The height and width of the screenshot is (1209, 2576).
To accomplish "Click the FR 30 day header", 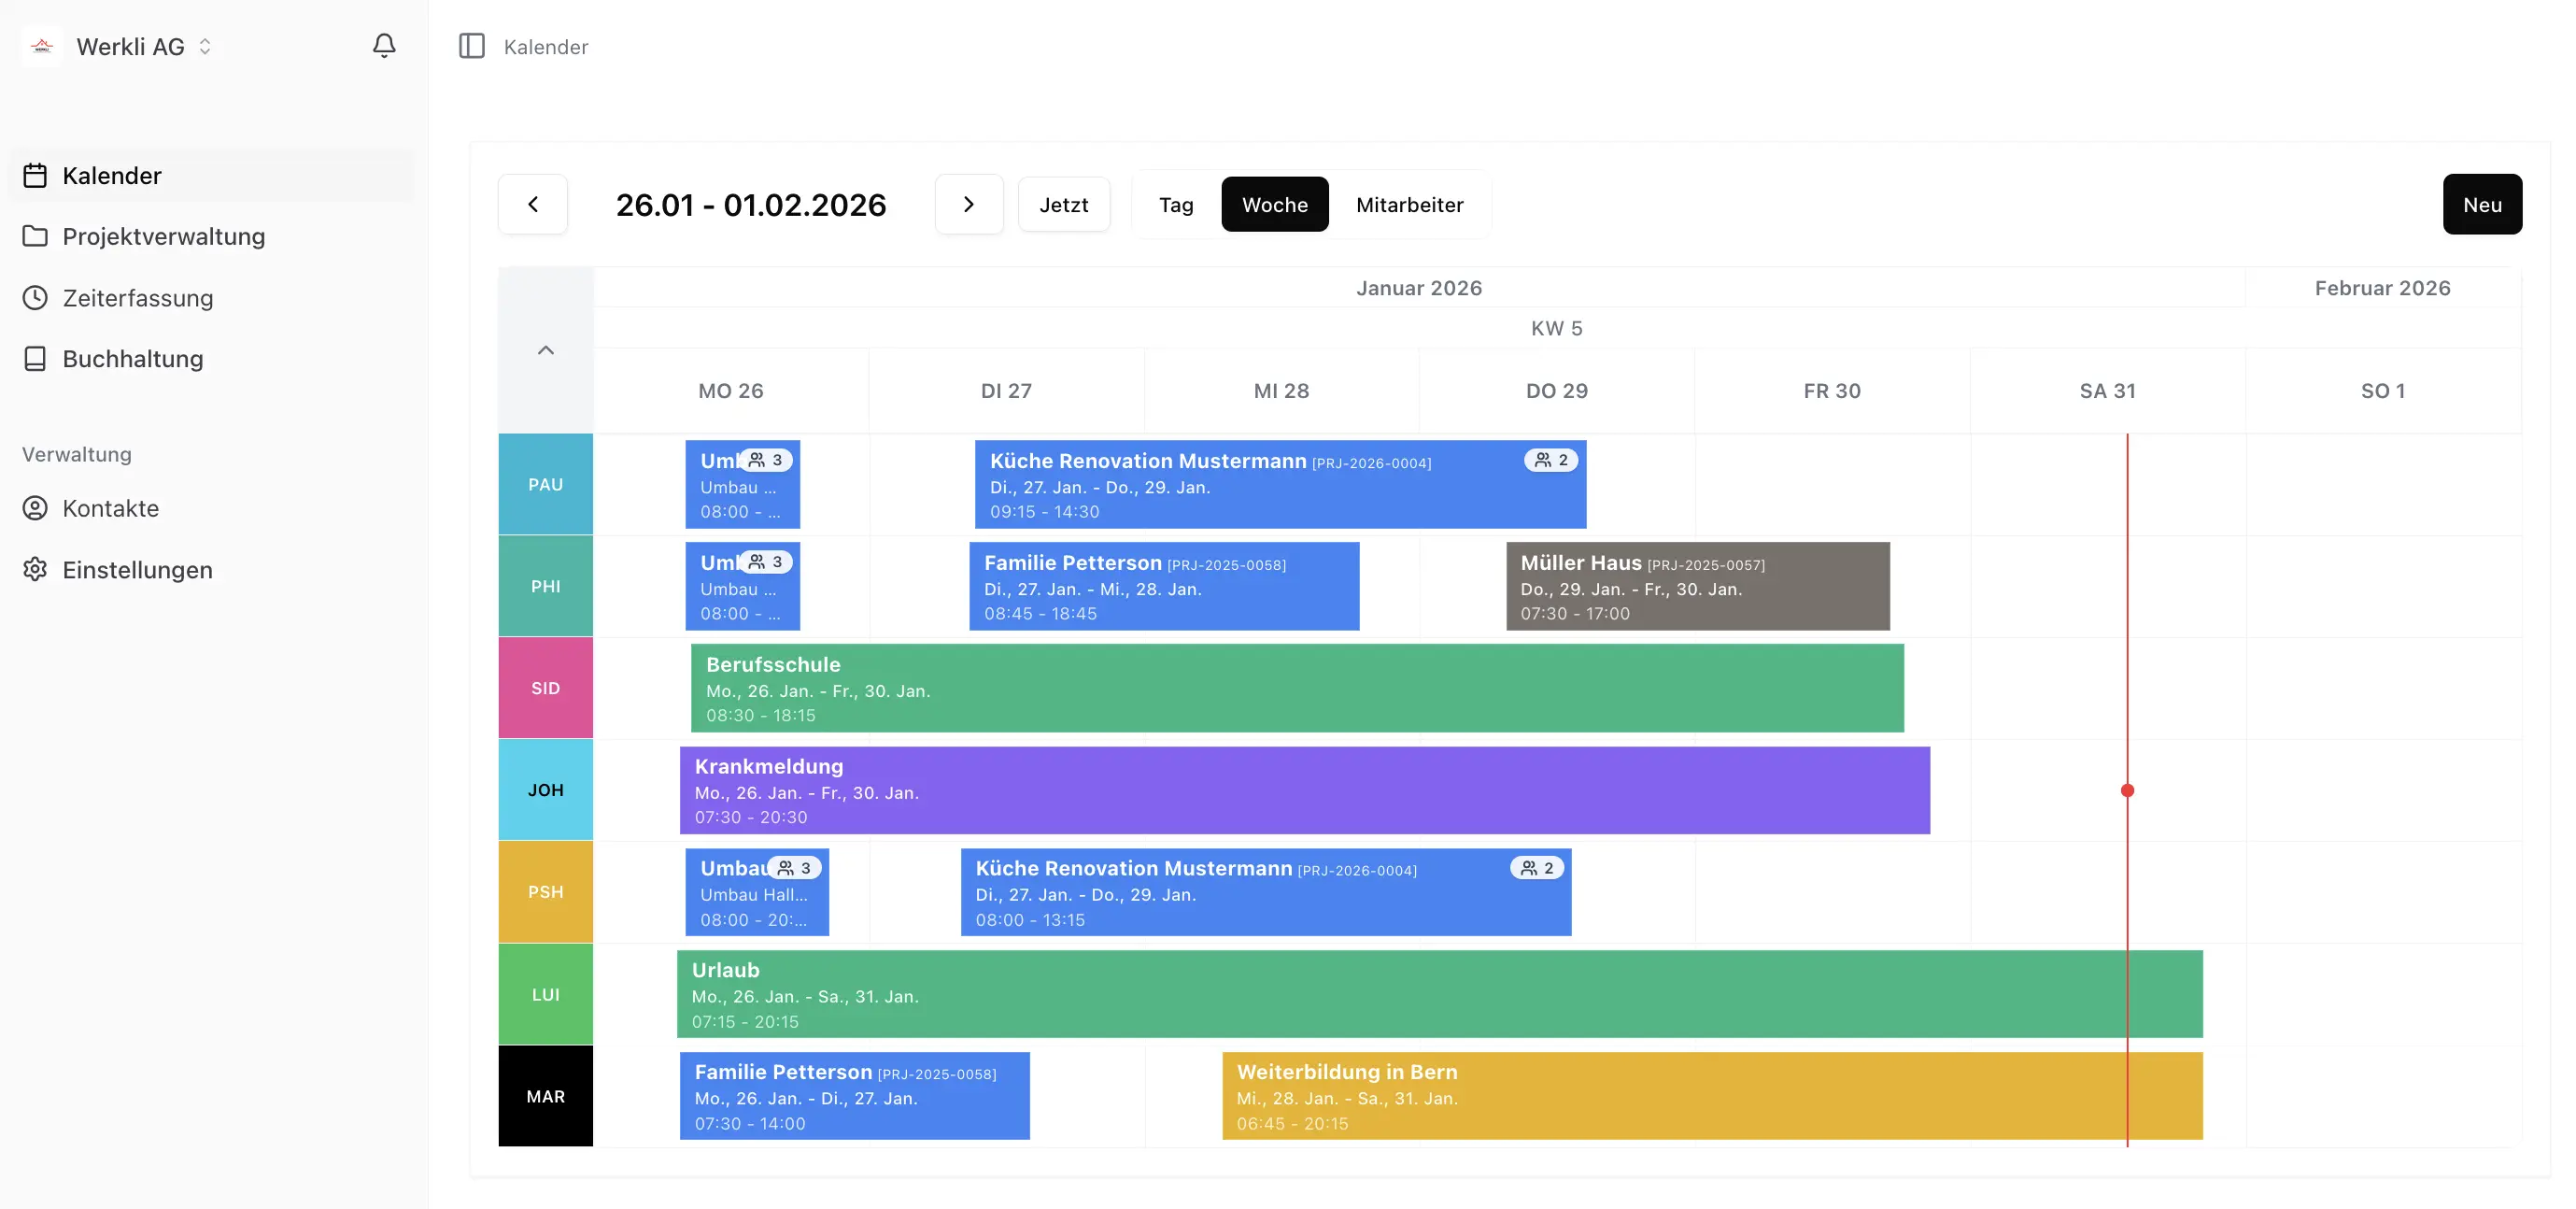I will (x=1832, y=391).
